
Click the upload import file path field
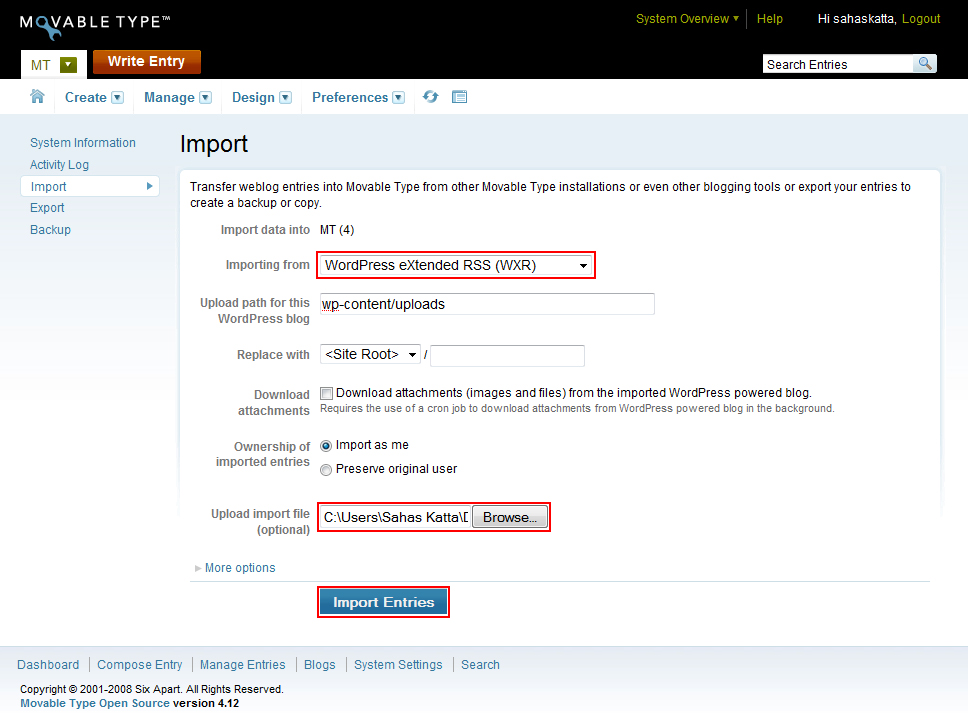(396, 517)
